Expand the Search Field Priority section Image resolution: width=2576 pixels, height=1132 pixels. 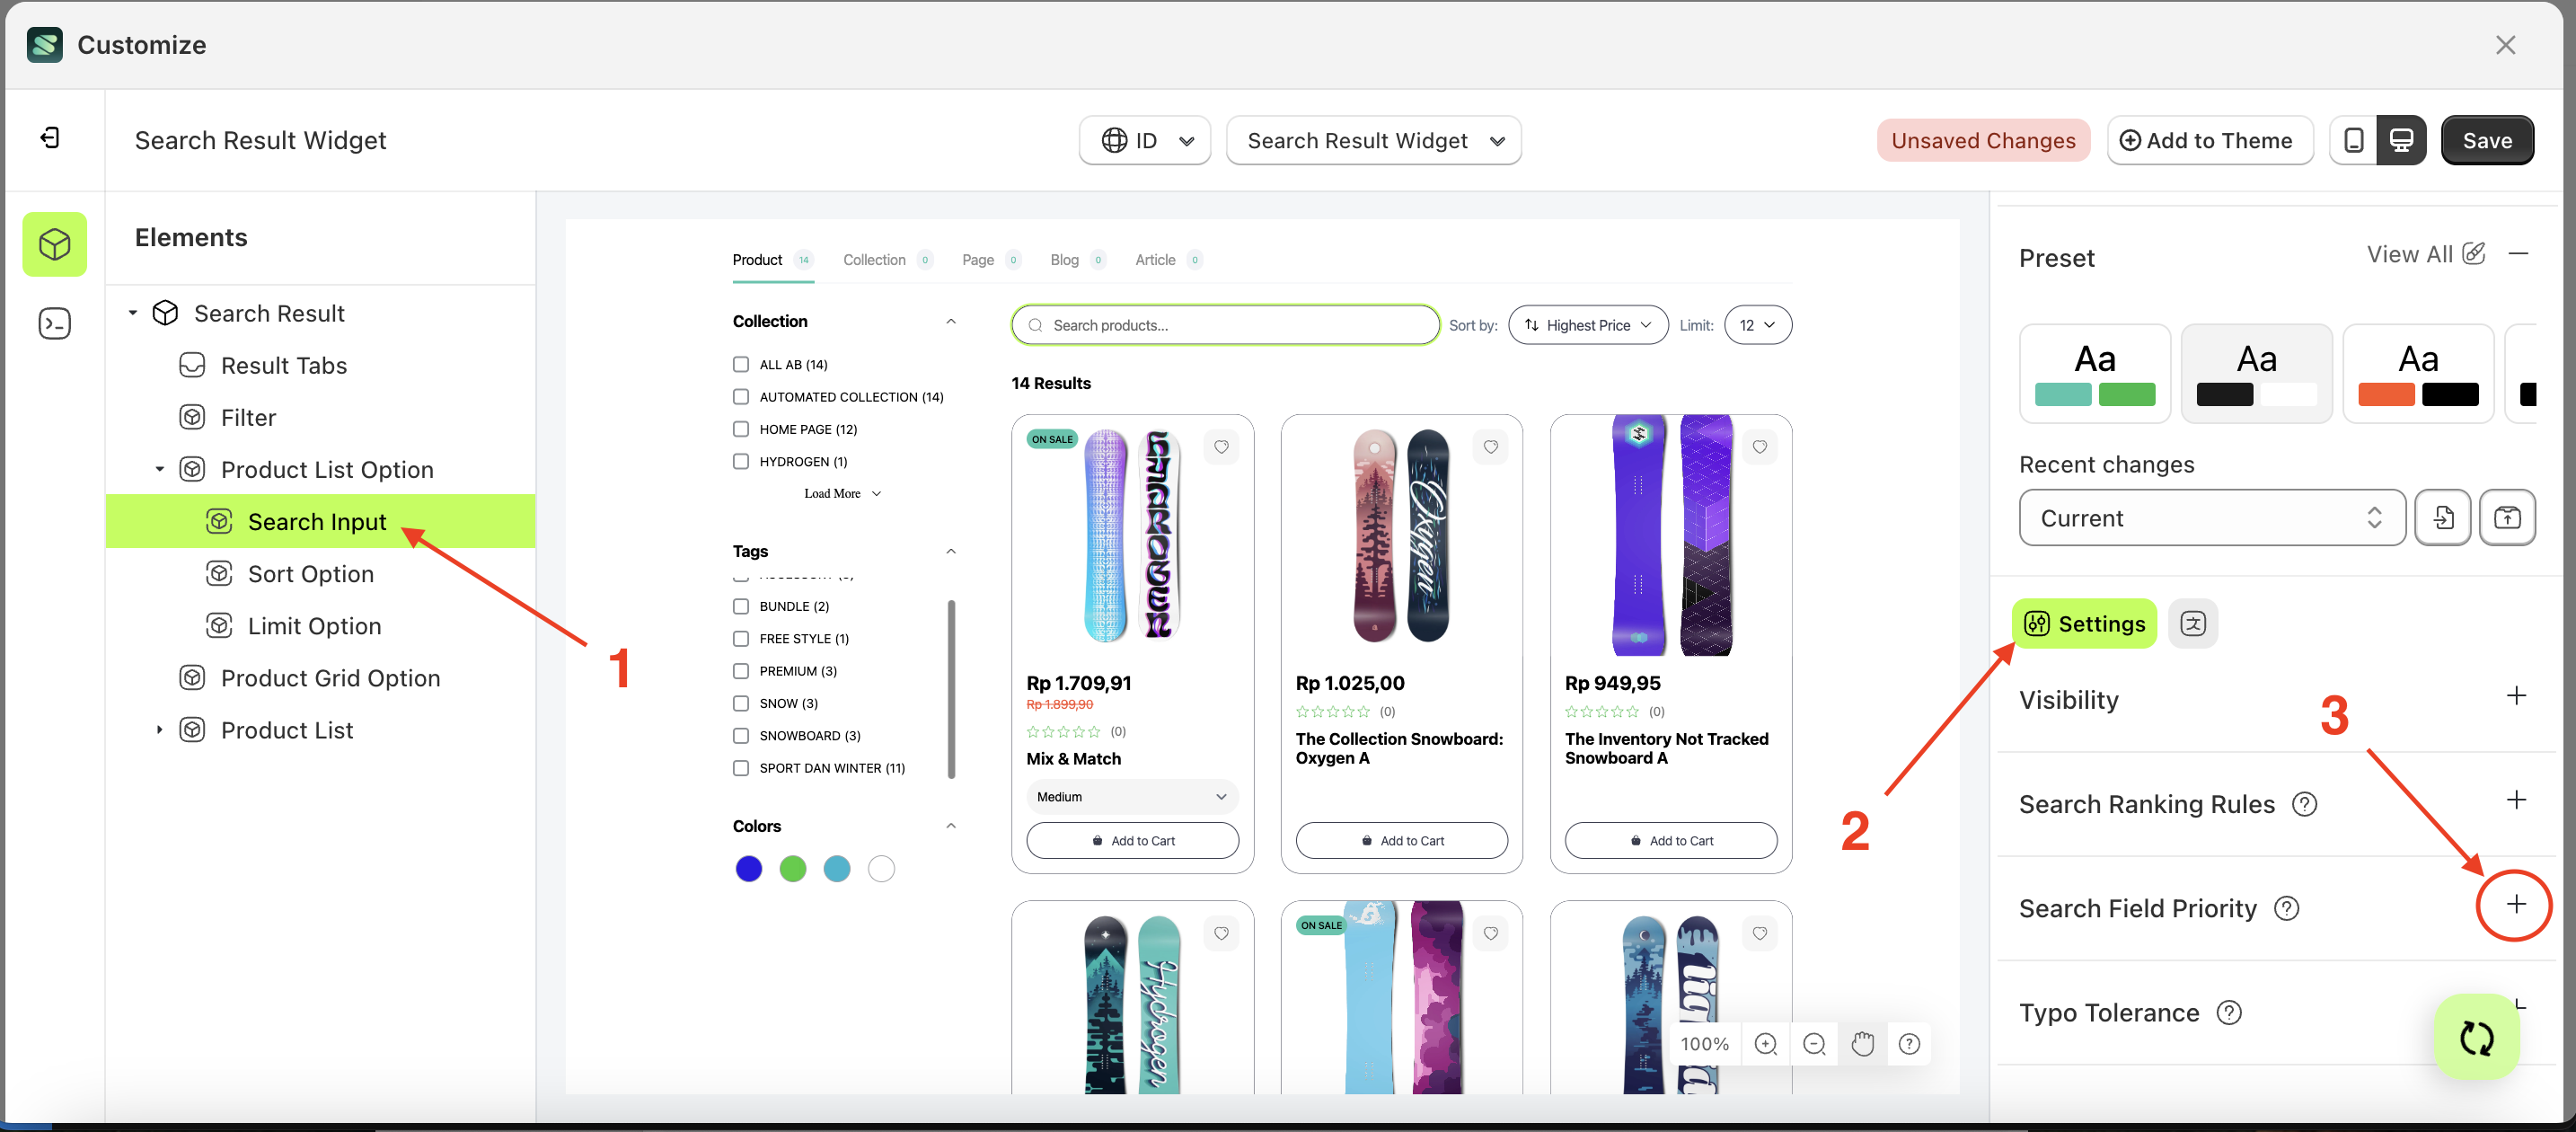pos(2515,904)
